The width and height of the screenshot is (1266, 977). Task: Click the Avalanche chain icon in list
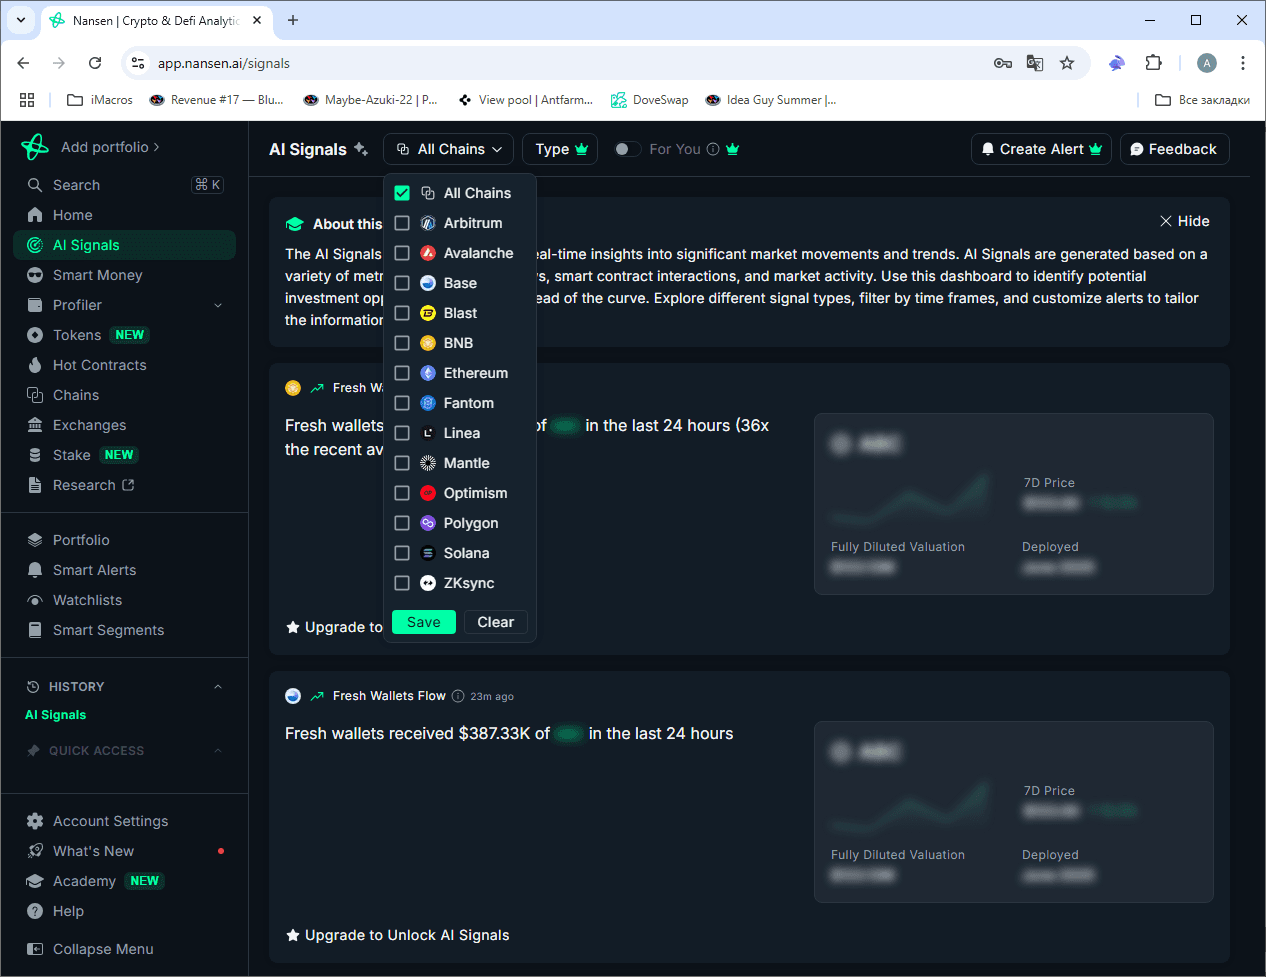click(x=428, y=253)
